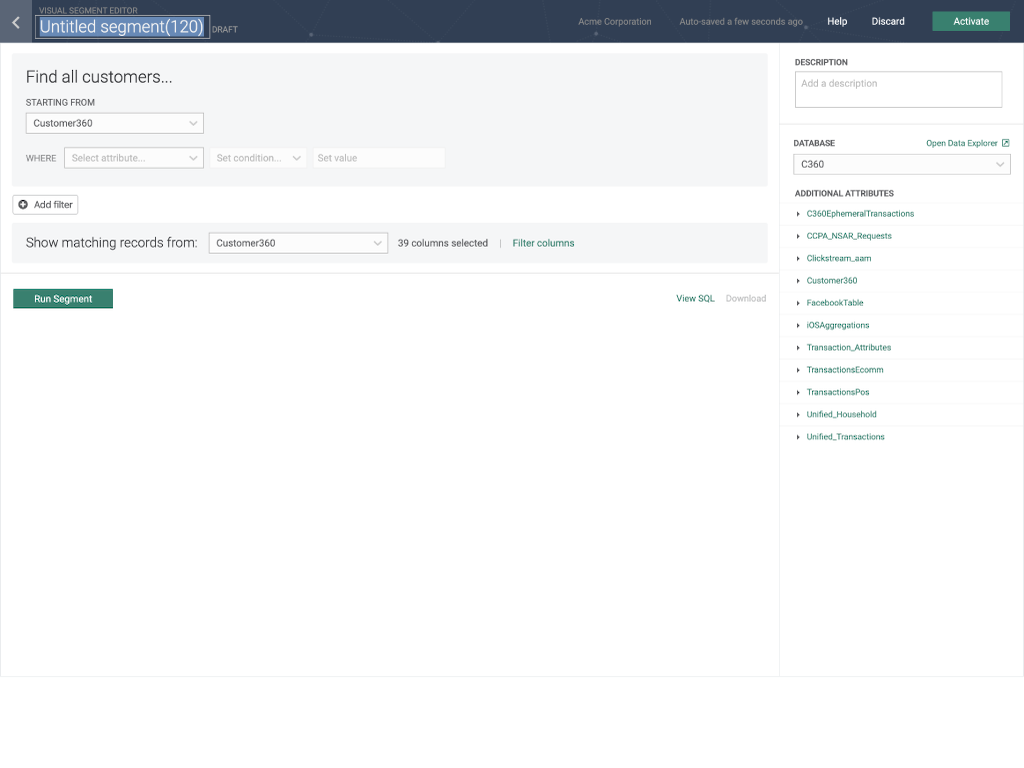Open the Show matching records dropdown
Image resolution: width=1024 pixels, height=768 pixels.
pos(298,243)
